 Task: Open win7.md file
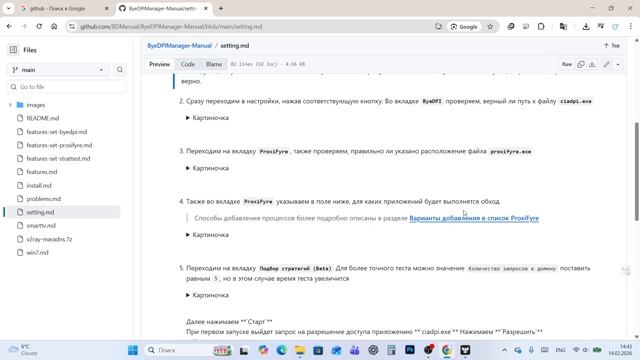coord(37,253)
